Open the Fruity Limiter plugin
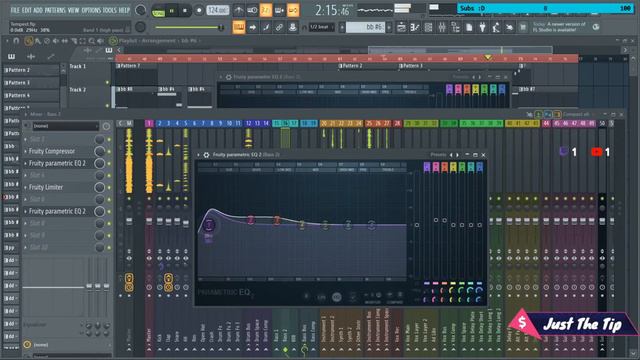Screen dimensions: 640x360 point(46,187)
